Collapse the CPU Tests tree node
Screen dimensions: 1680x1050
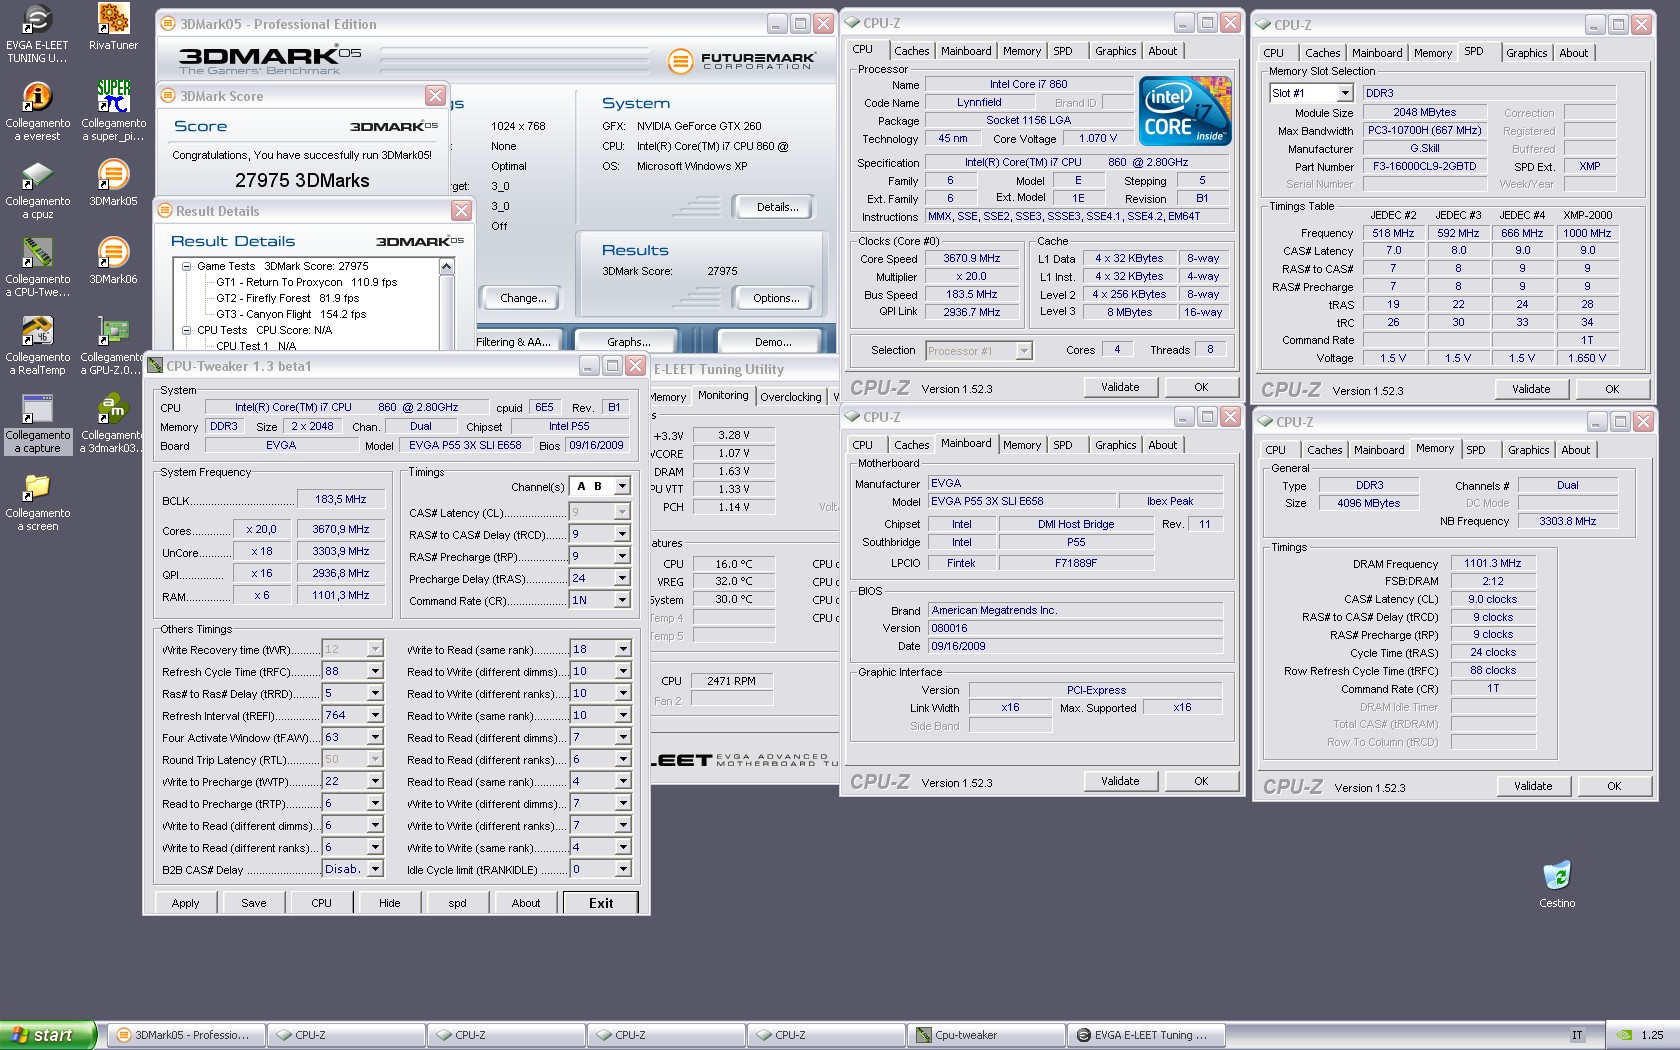pyautogui.click(x=186, y=330)
